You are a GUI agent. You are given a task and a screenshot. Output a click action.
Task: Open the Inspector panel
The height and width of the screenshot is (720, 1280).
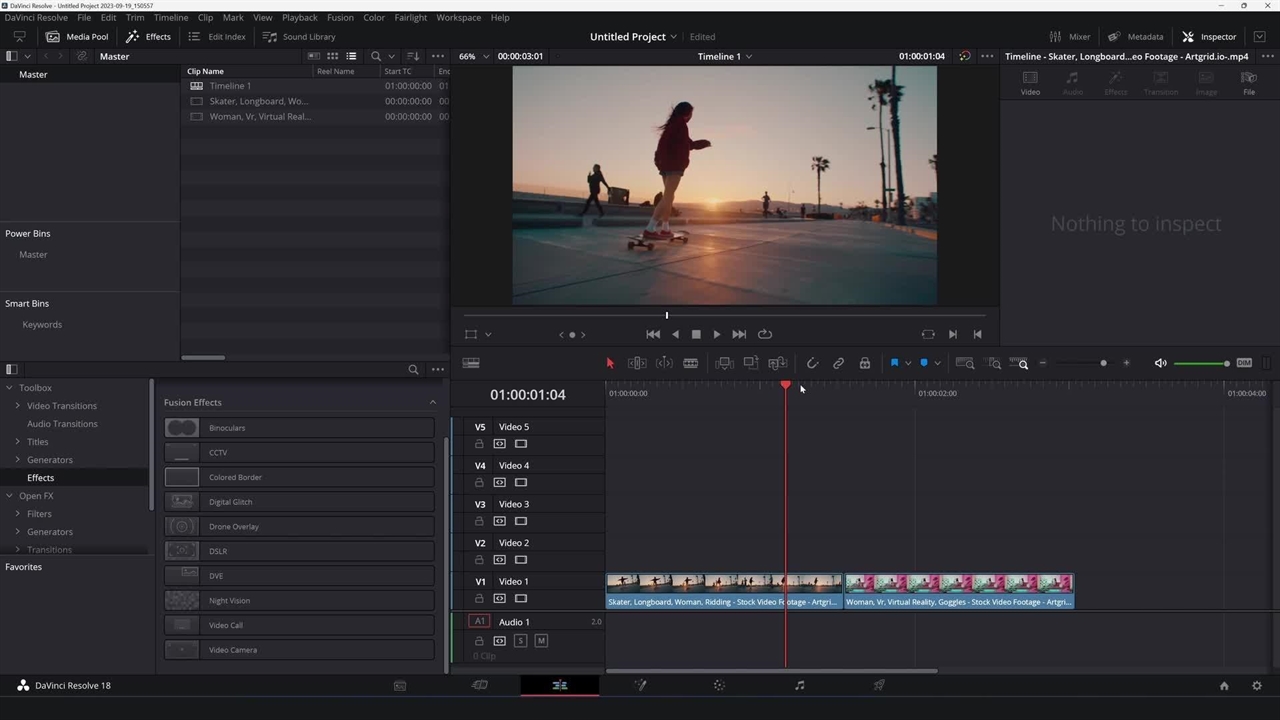click(x=1208, y=37)
